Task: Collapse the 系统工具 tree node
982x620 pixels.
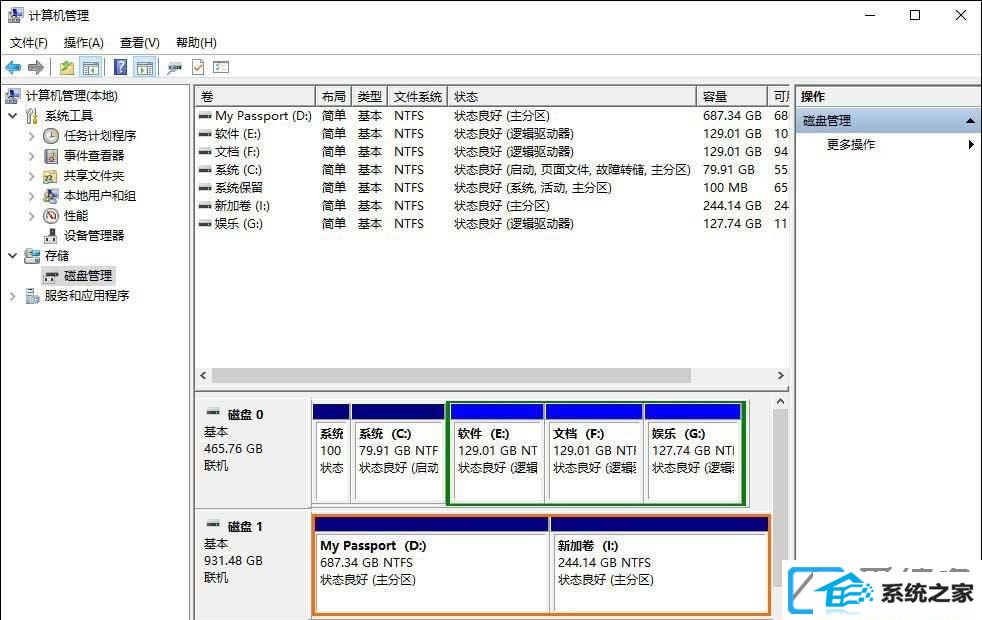Action: tap(13, 116)
